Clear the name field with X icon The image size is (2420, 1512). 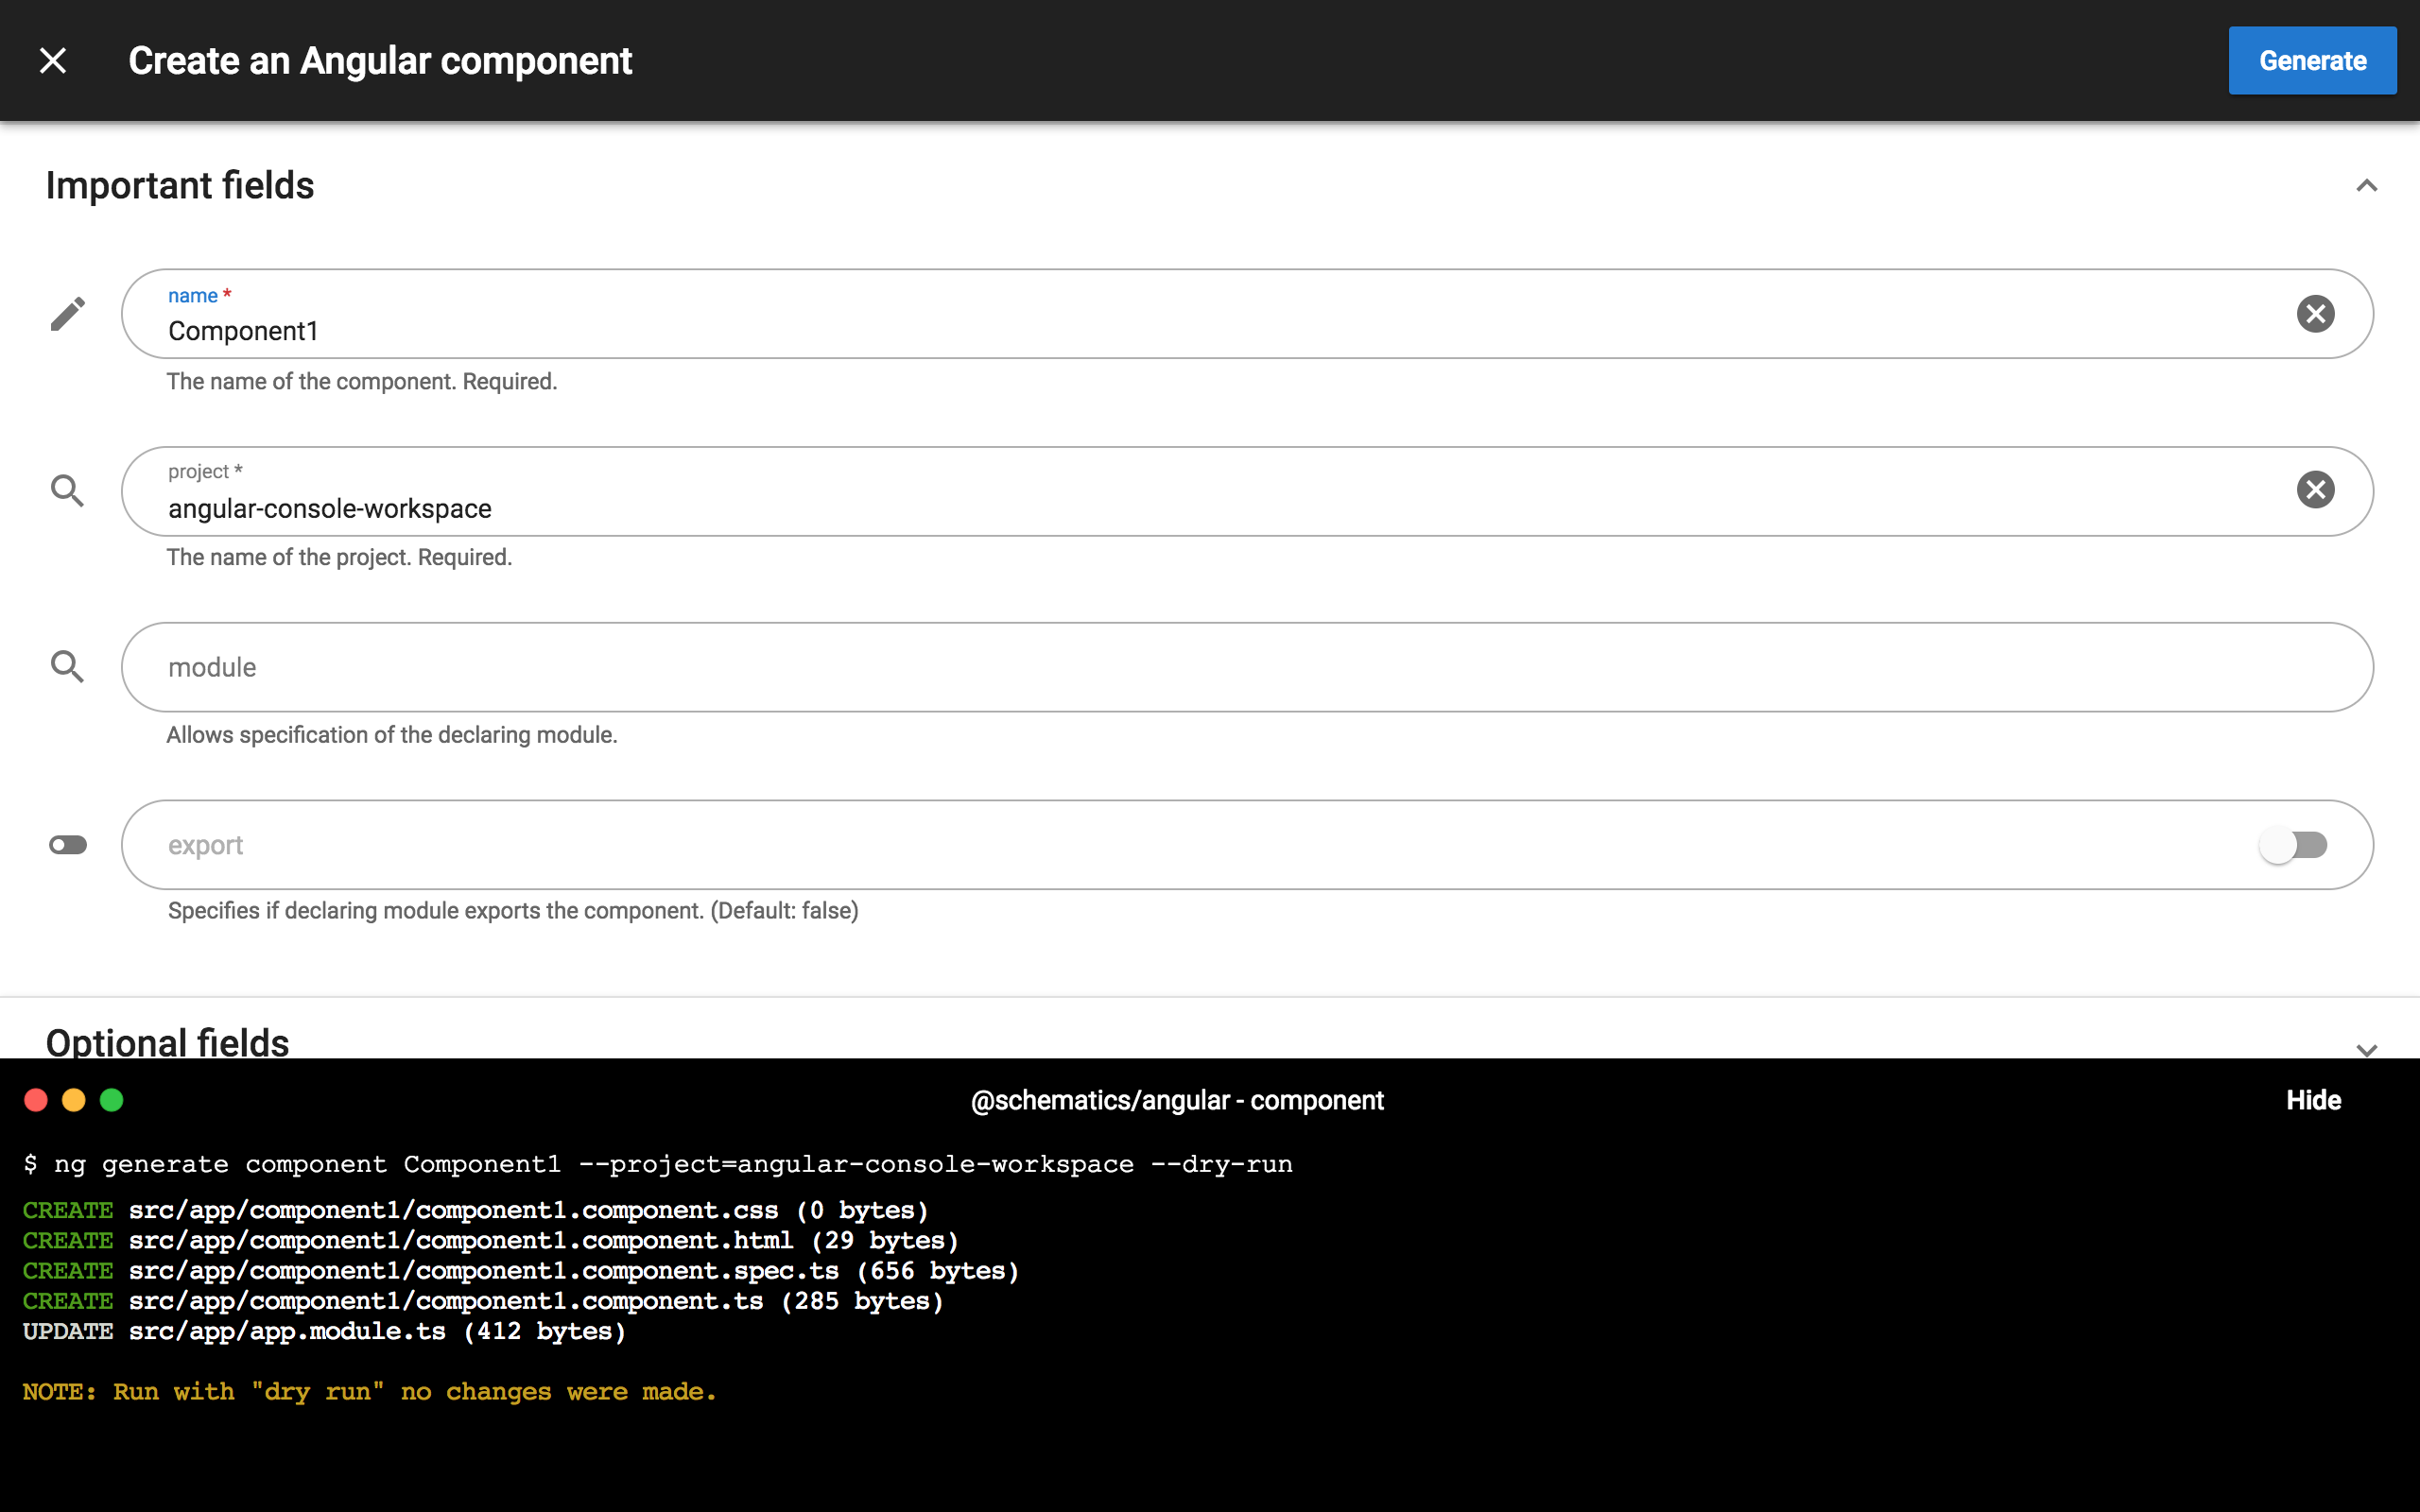point(2315,314)
